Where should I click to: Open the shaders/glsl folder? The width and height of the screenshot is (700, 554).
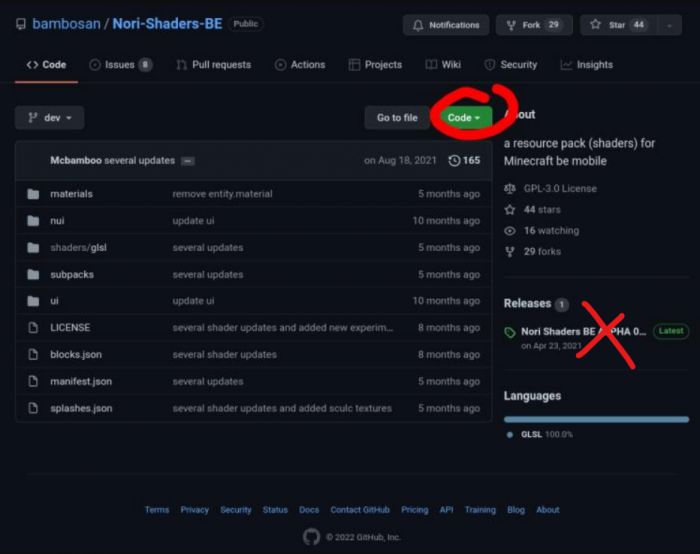coord(79,247)
